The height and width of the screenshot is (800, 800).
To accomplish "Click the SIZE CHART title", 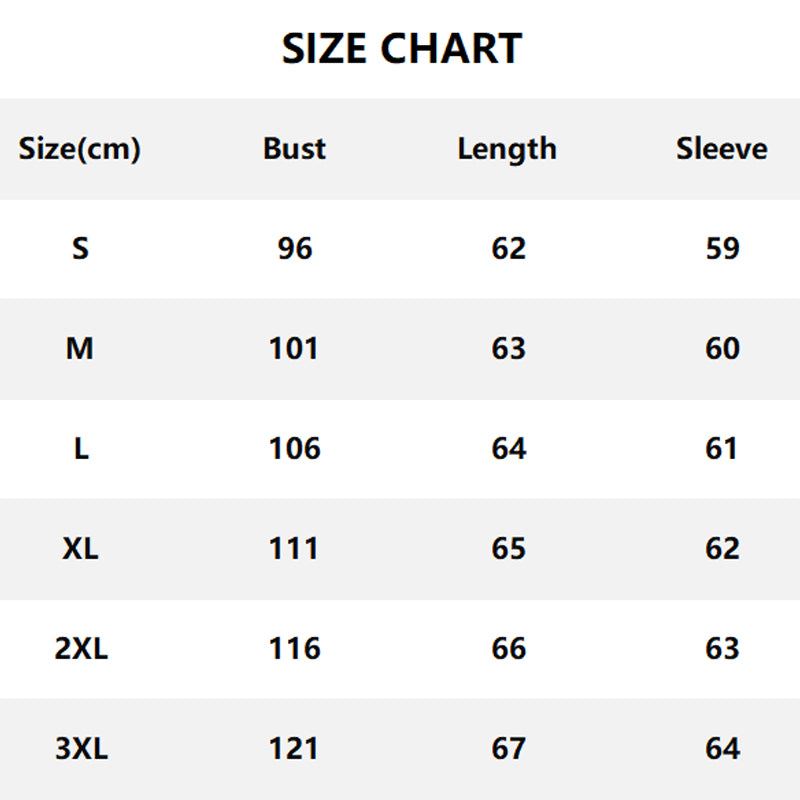I will point(401,49).
